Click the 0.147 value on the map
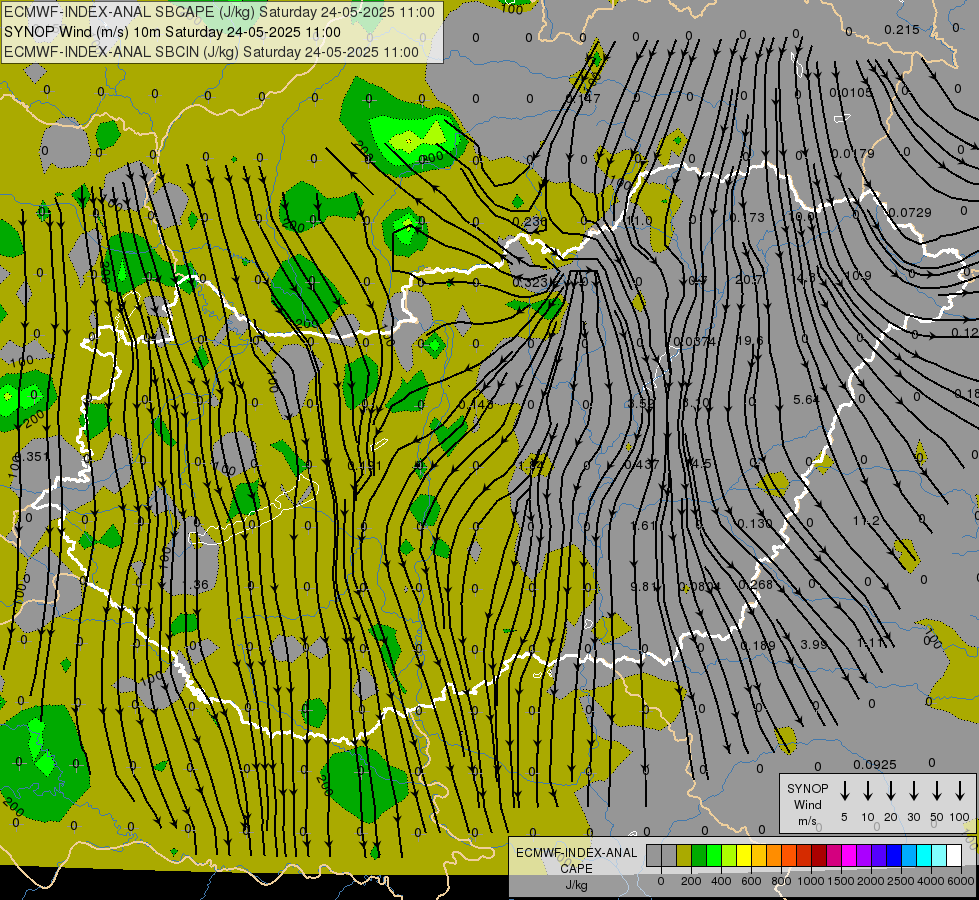The height and width of the screenshot is (900, 979). click(x=583, y=98)
